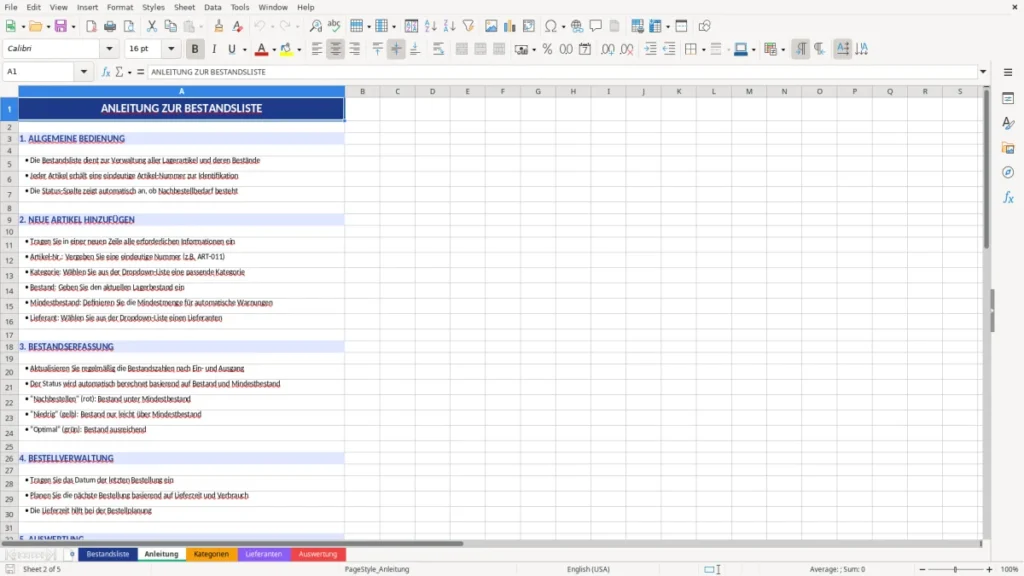Image resolution: width=1024 pixels, height=576 pixels.
Task: Open sidebar Gallery icon
Action: tap(1008, 148)
